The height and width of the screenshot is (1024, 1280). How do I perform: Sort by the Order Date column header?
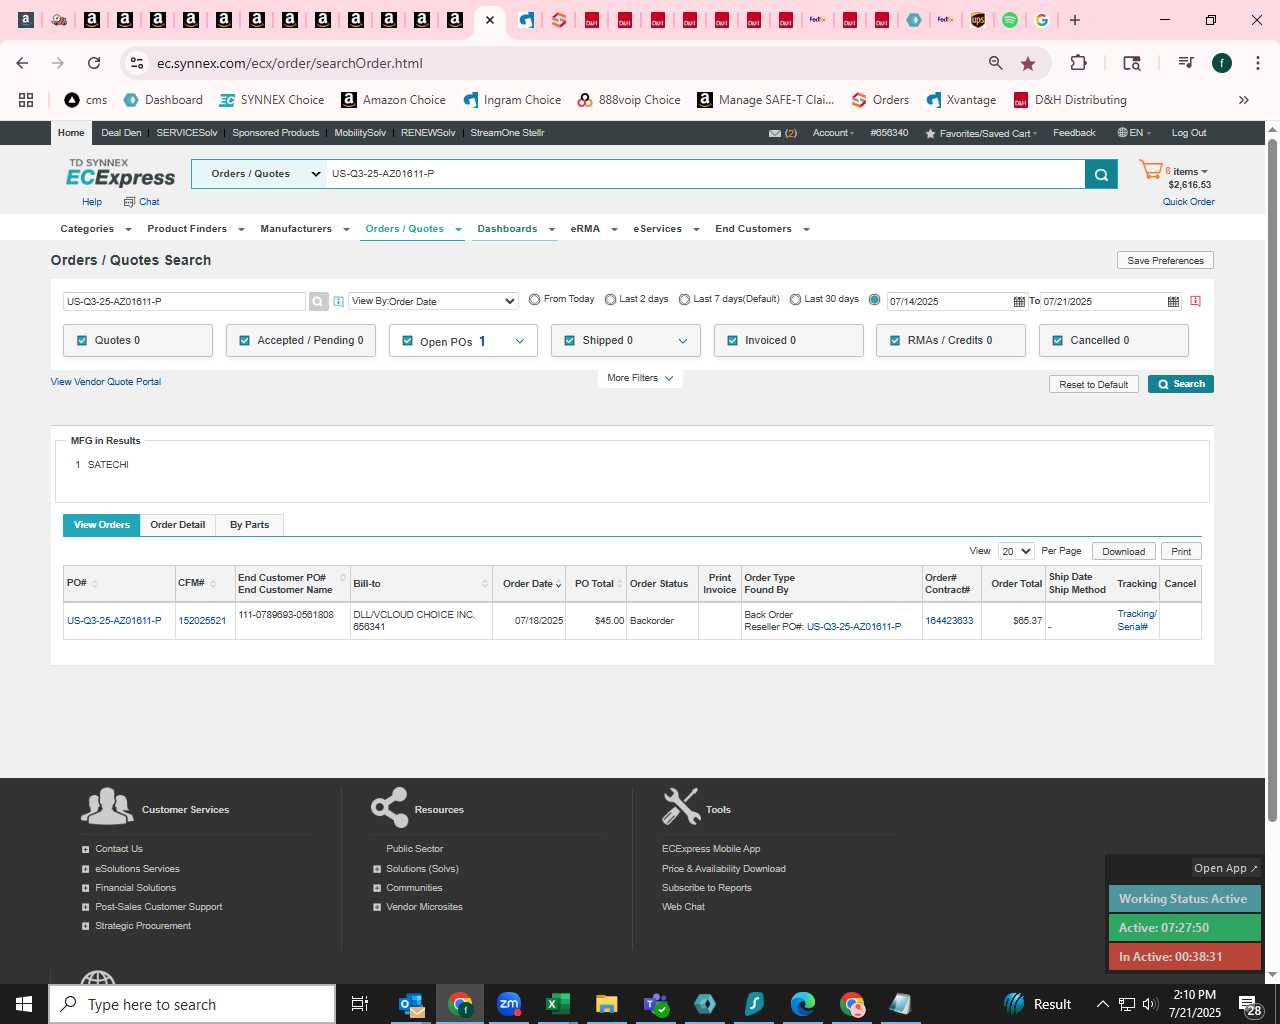(x=530, y=584)
